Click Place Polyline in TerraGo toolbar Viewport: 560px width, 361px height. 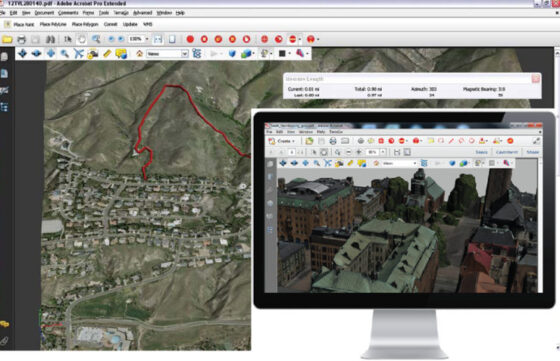click(53, 24)
